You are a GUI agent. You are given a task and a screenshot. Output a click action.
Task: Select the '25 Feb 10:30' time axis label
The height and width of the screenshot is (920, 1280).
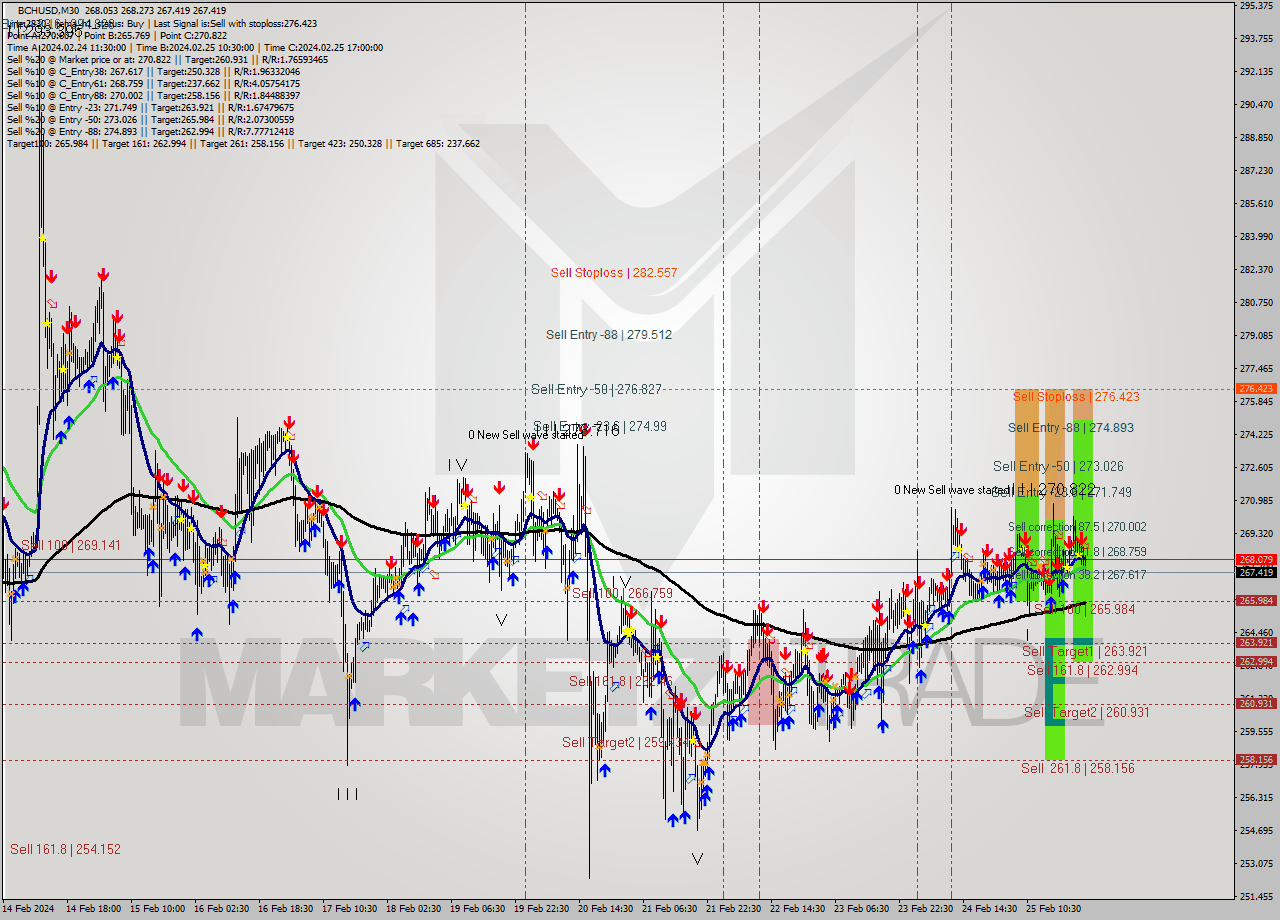pyautogui.click(x=1053, y=909)
